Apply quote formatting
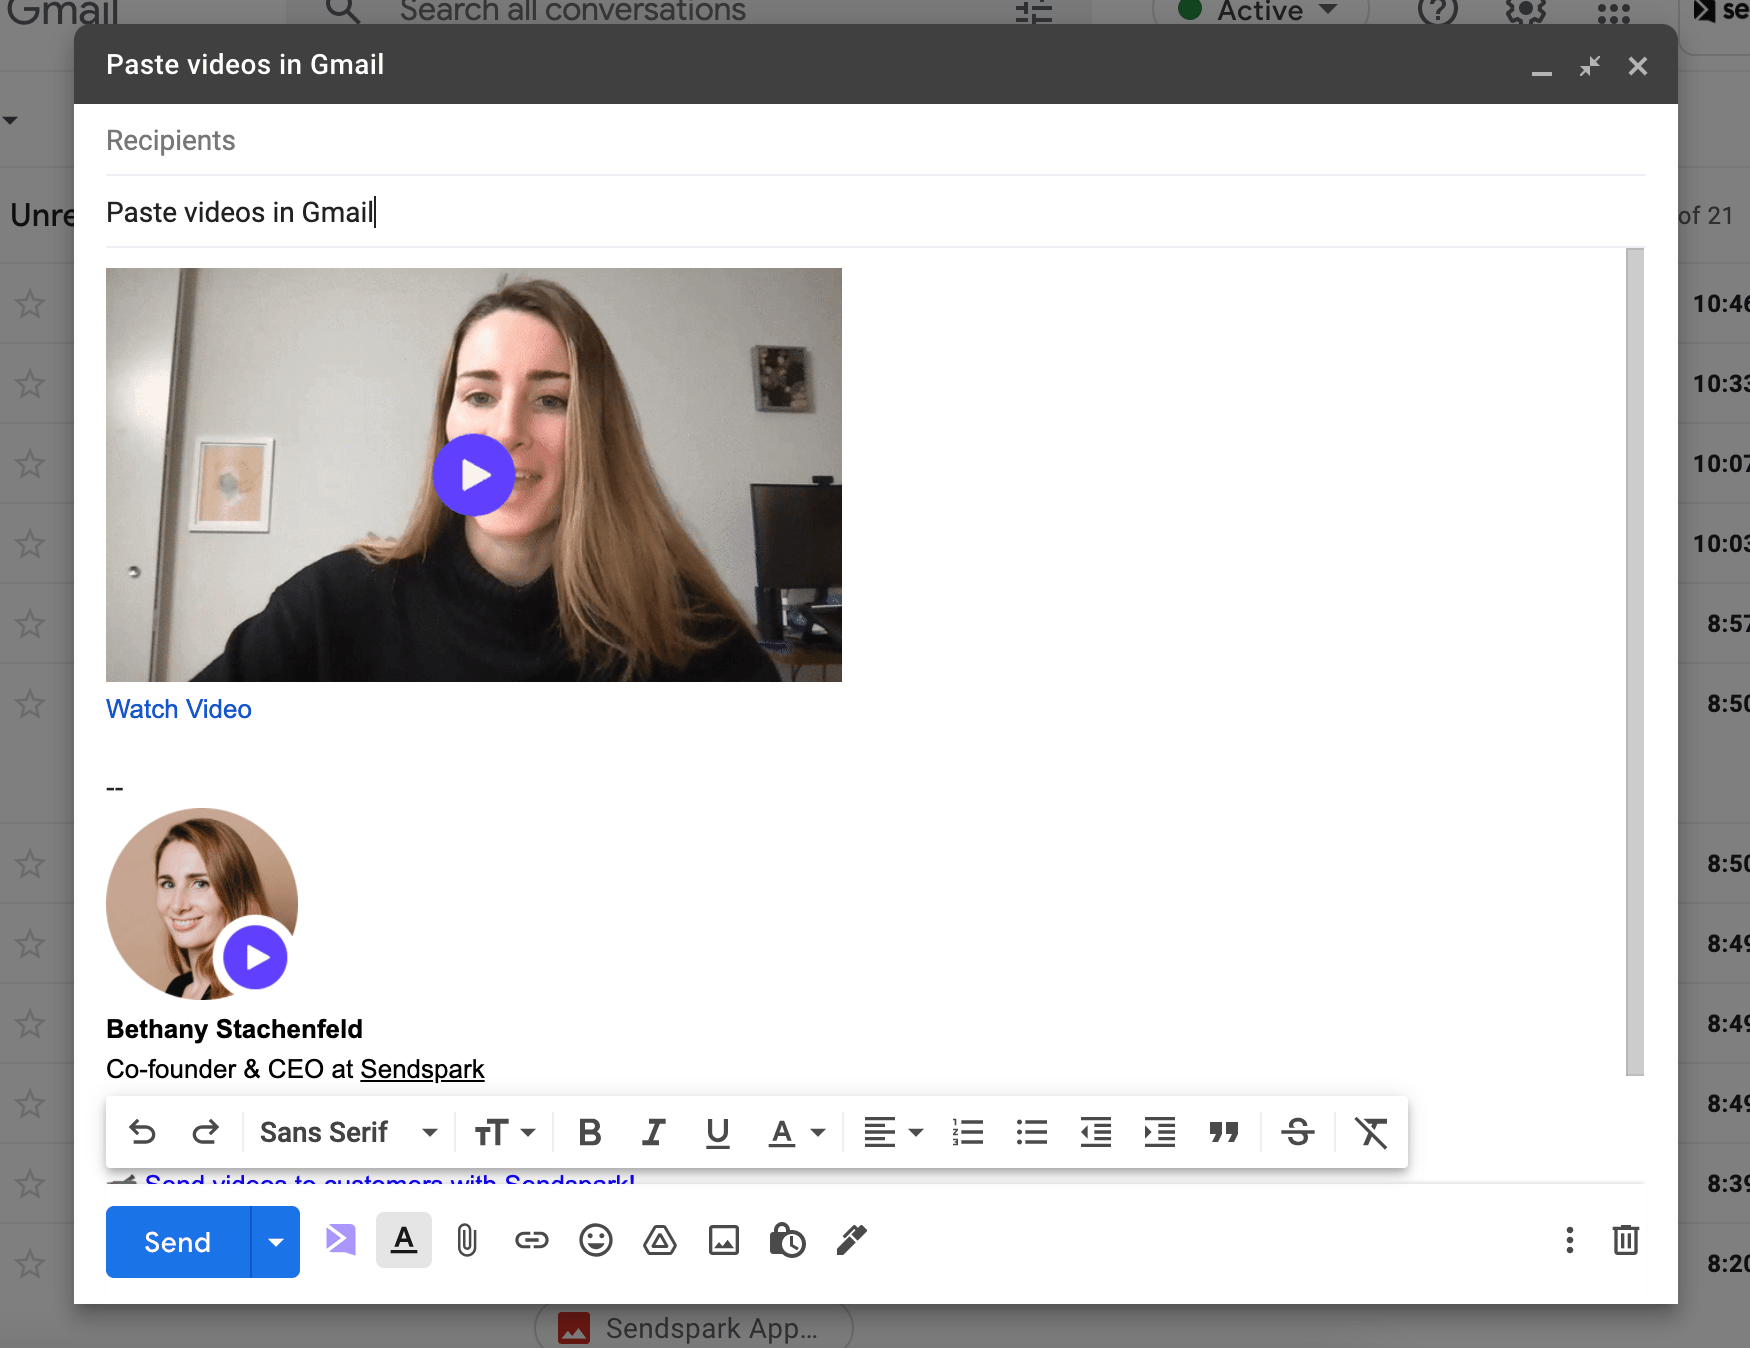Image resolution: width=1750 pixels, height=1348 pixels. (1224, 1132)
